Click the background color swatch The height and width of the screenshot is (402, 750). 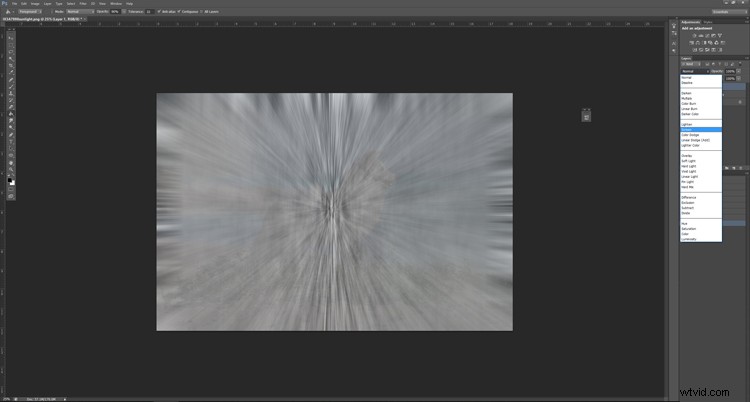pos(13,183)
